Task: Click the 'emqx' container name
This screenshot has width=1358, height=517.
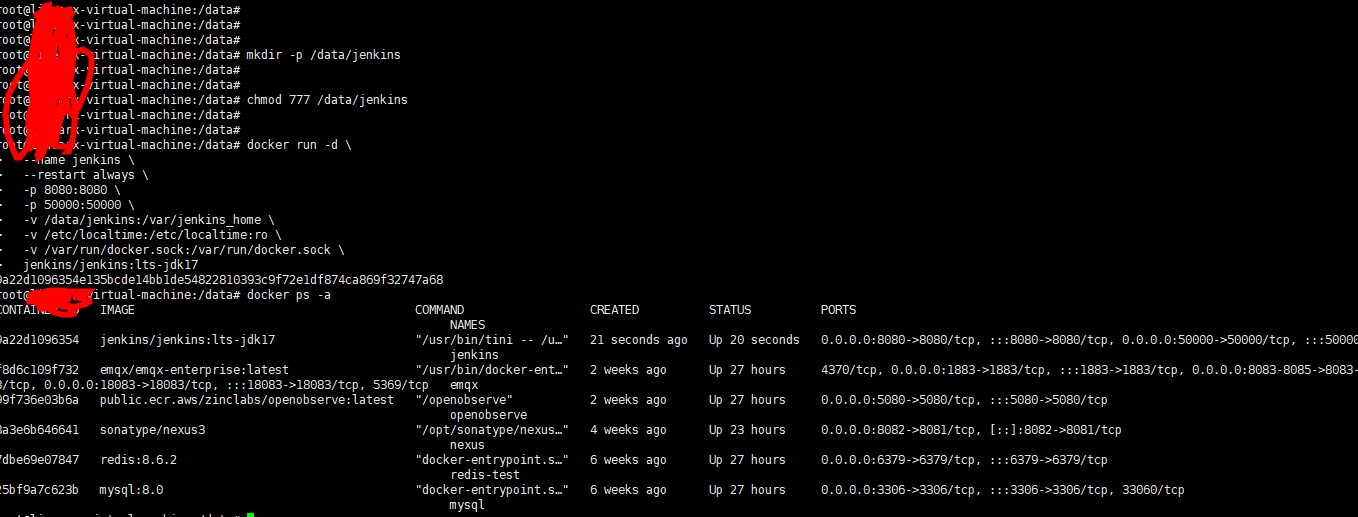Action: click(464, 385)
